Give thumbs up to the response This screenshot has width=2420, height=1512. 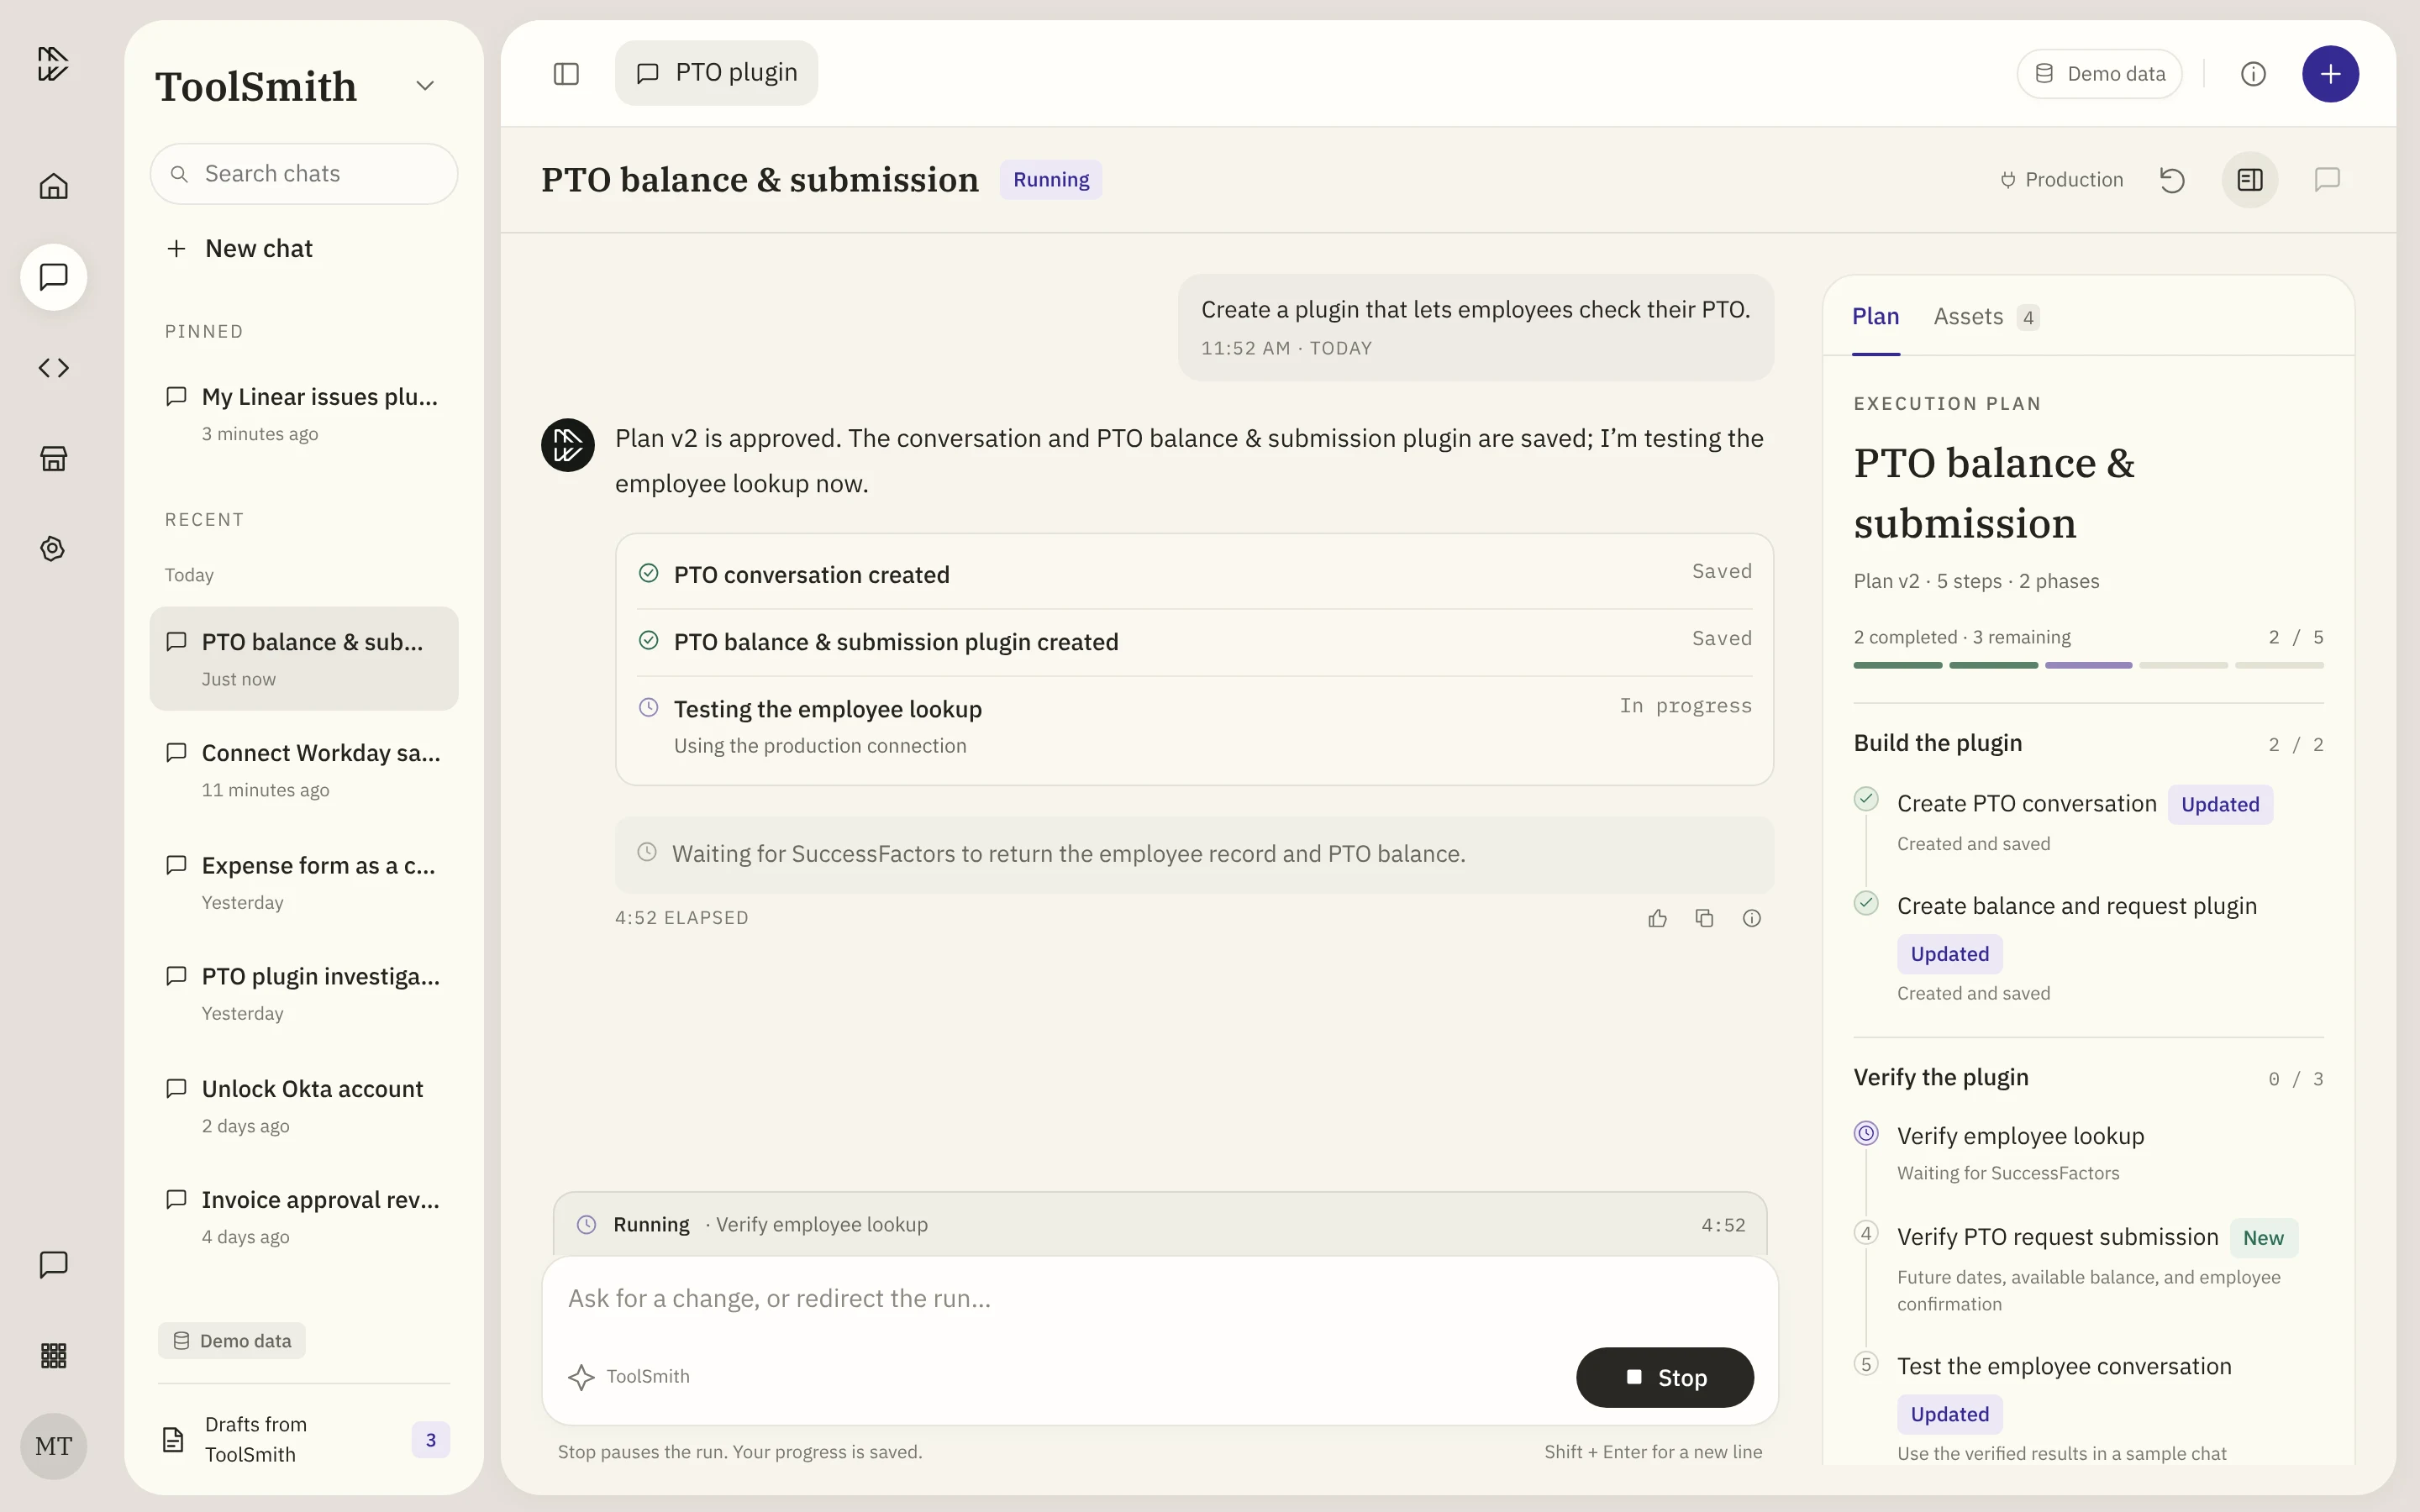[x=1657, y=918]
